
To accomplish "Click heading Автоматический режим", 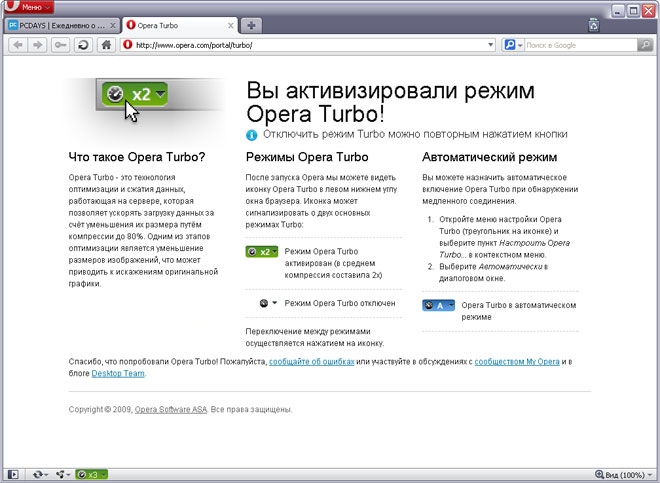I will pyautogui.click(x=490, y=157).
